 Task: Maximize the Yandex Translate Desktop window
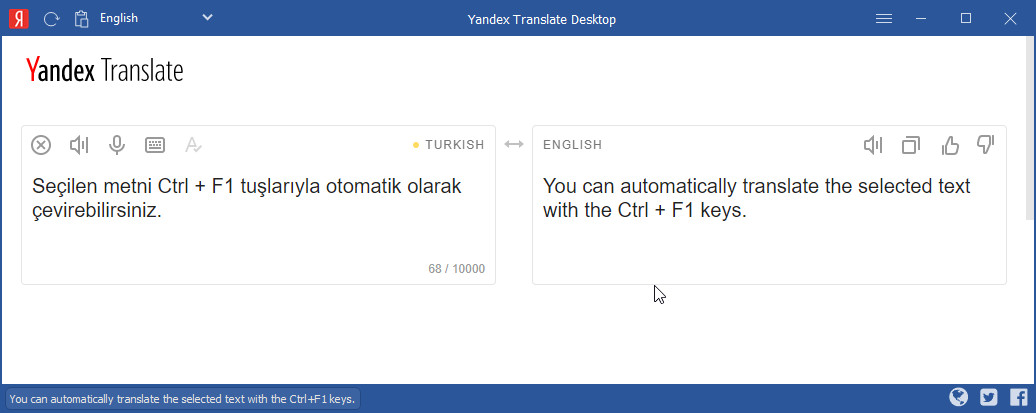(966, 19)
